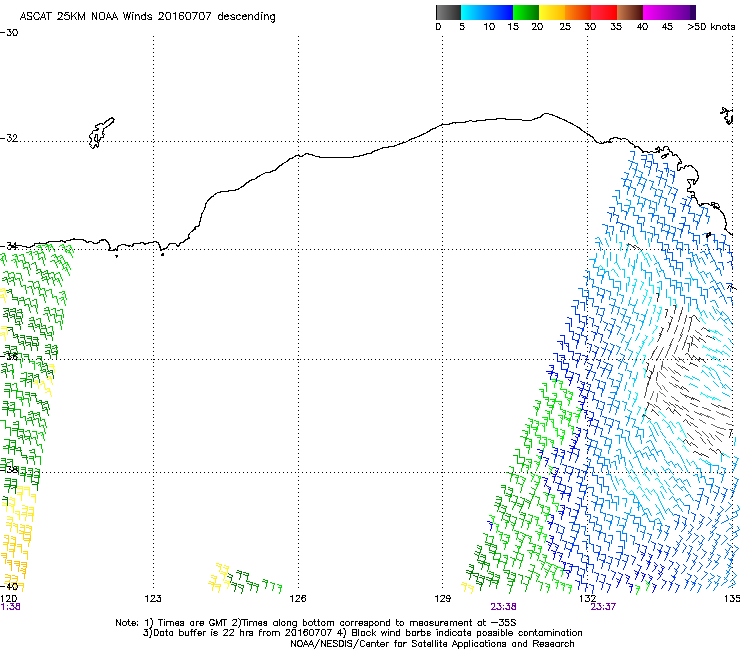Click the note 'Black wind barbs indicate possible contamination'
The width and height of the screenshot is (740, 650).
pos(467,633)
